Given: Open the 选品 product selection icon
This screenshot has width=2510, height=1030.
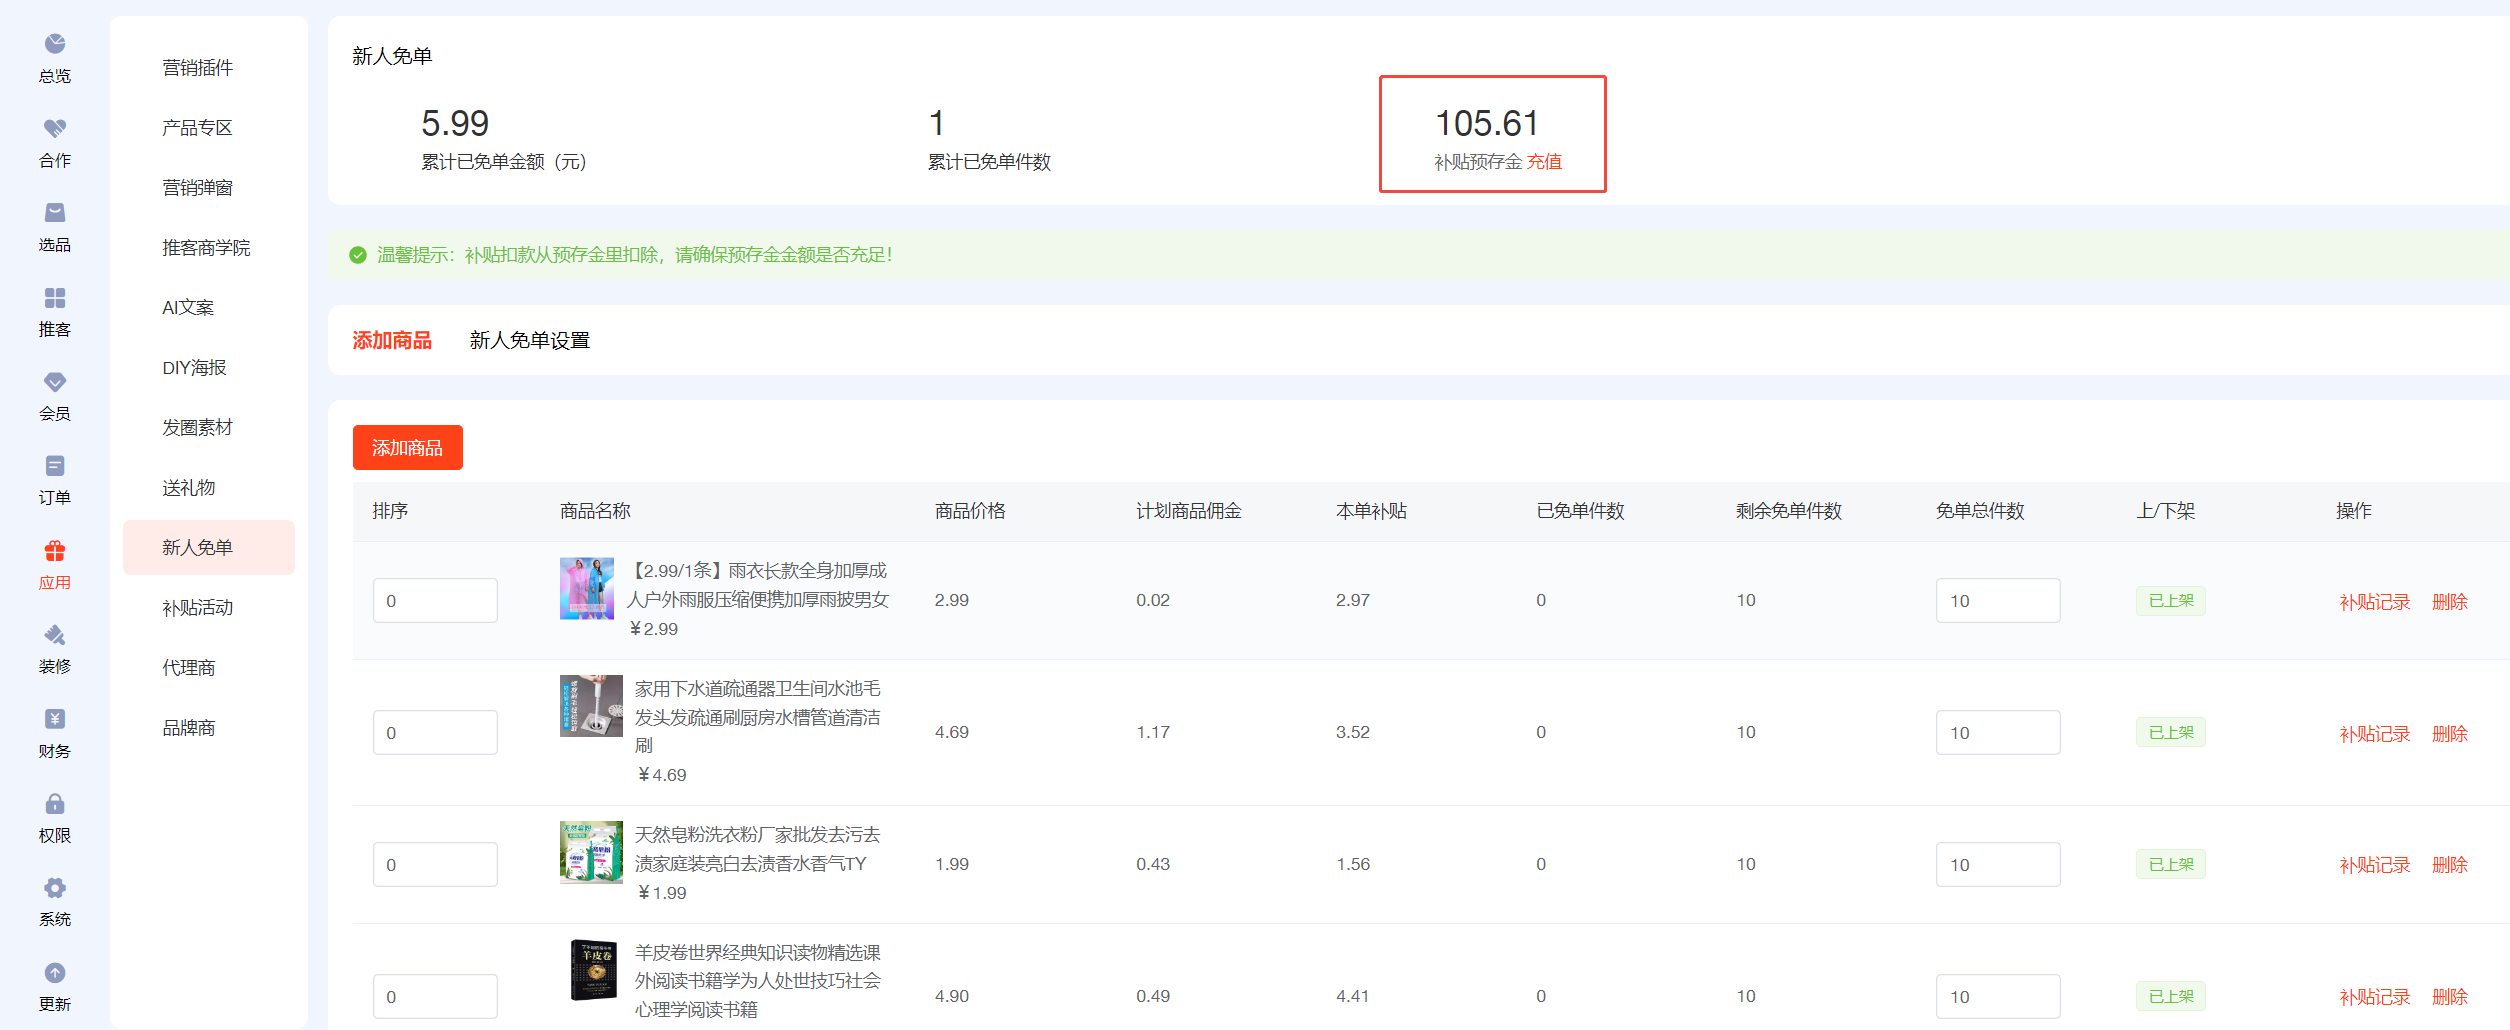Looking at the screenshot, I should tap(55, 213).
